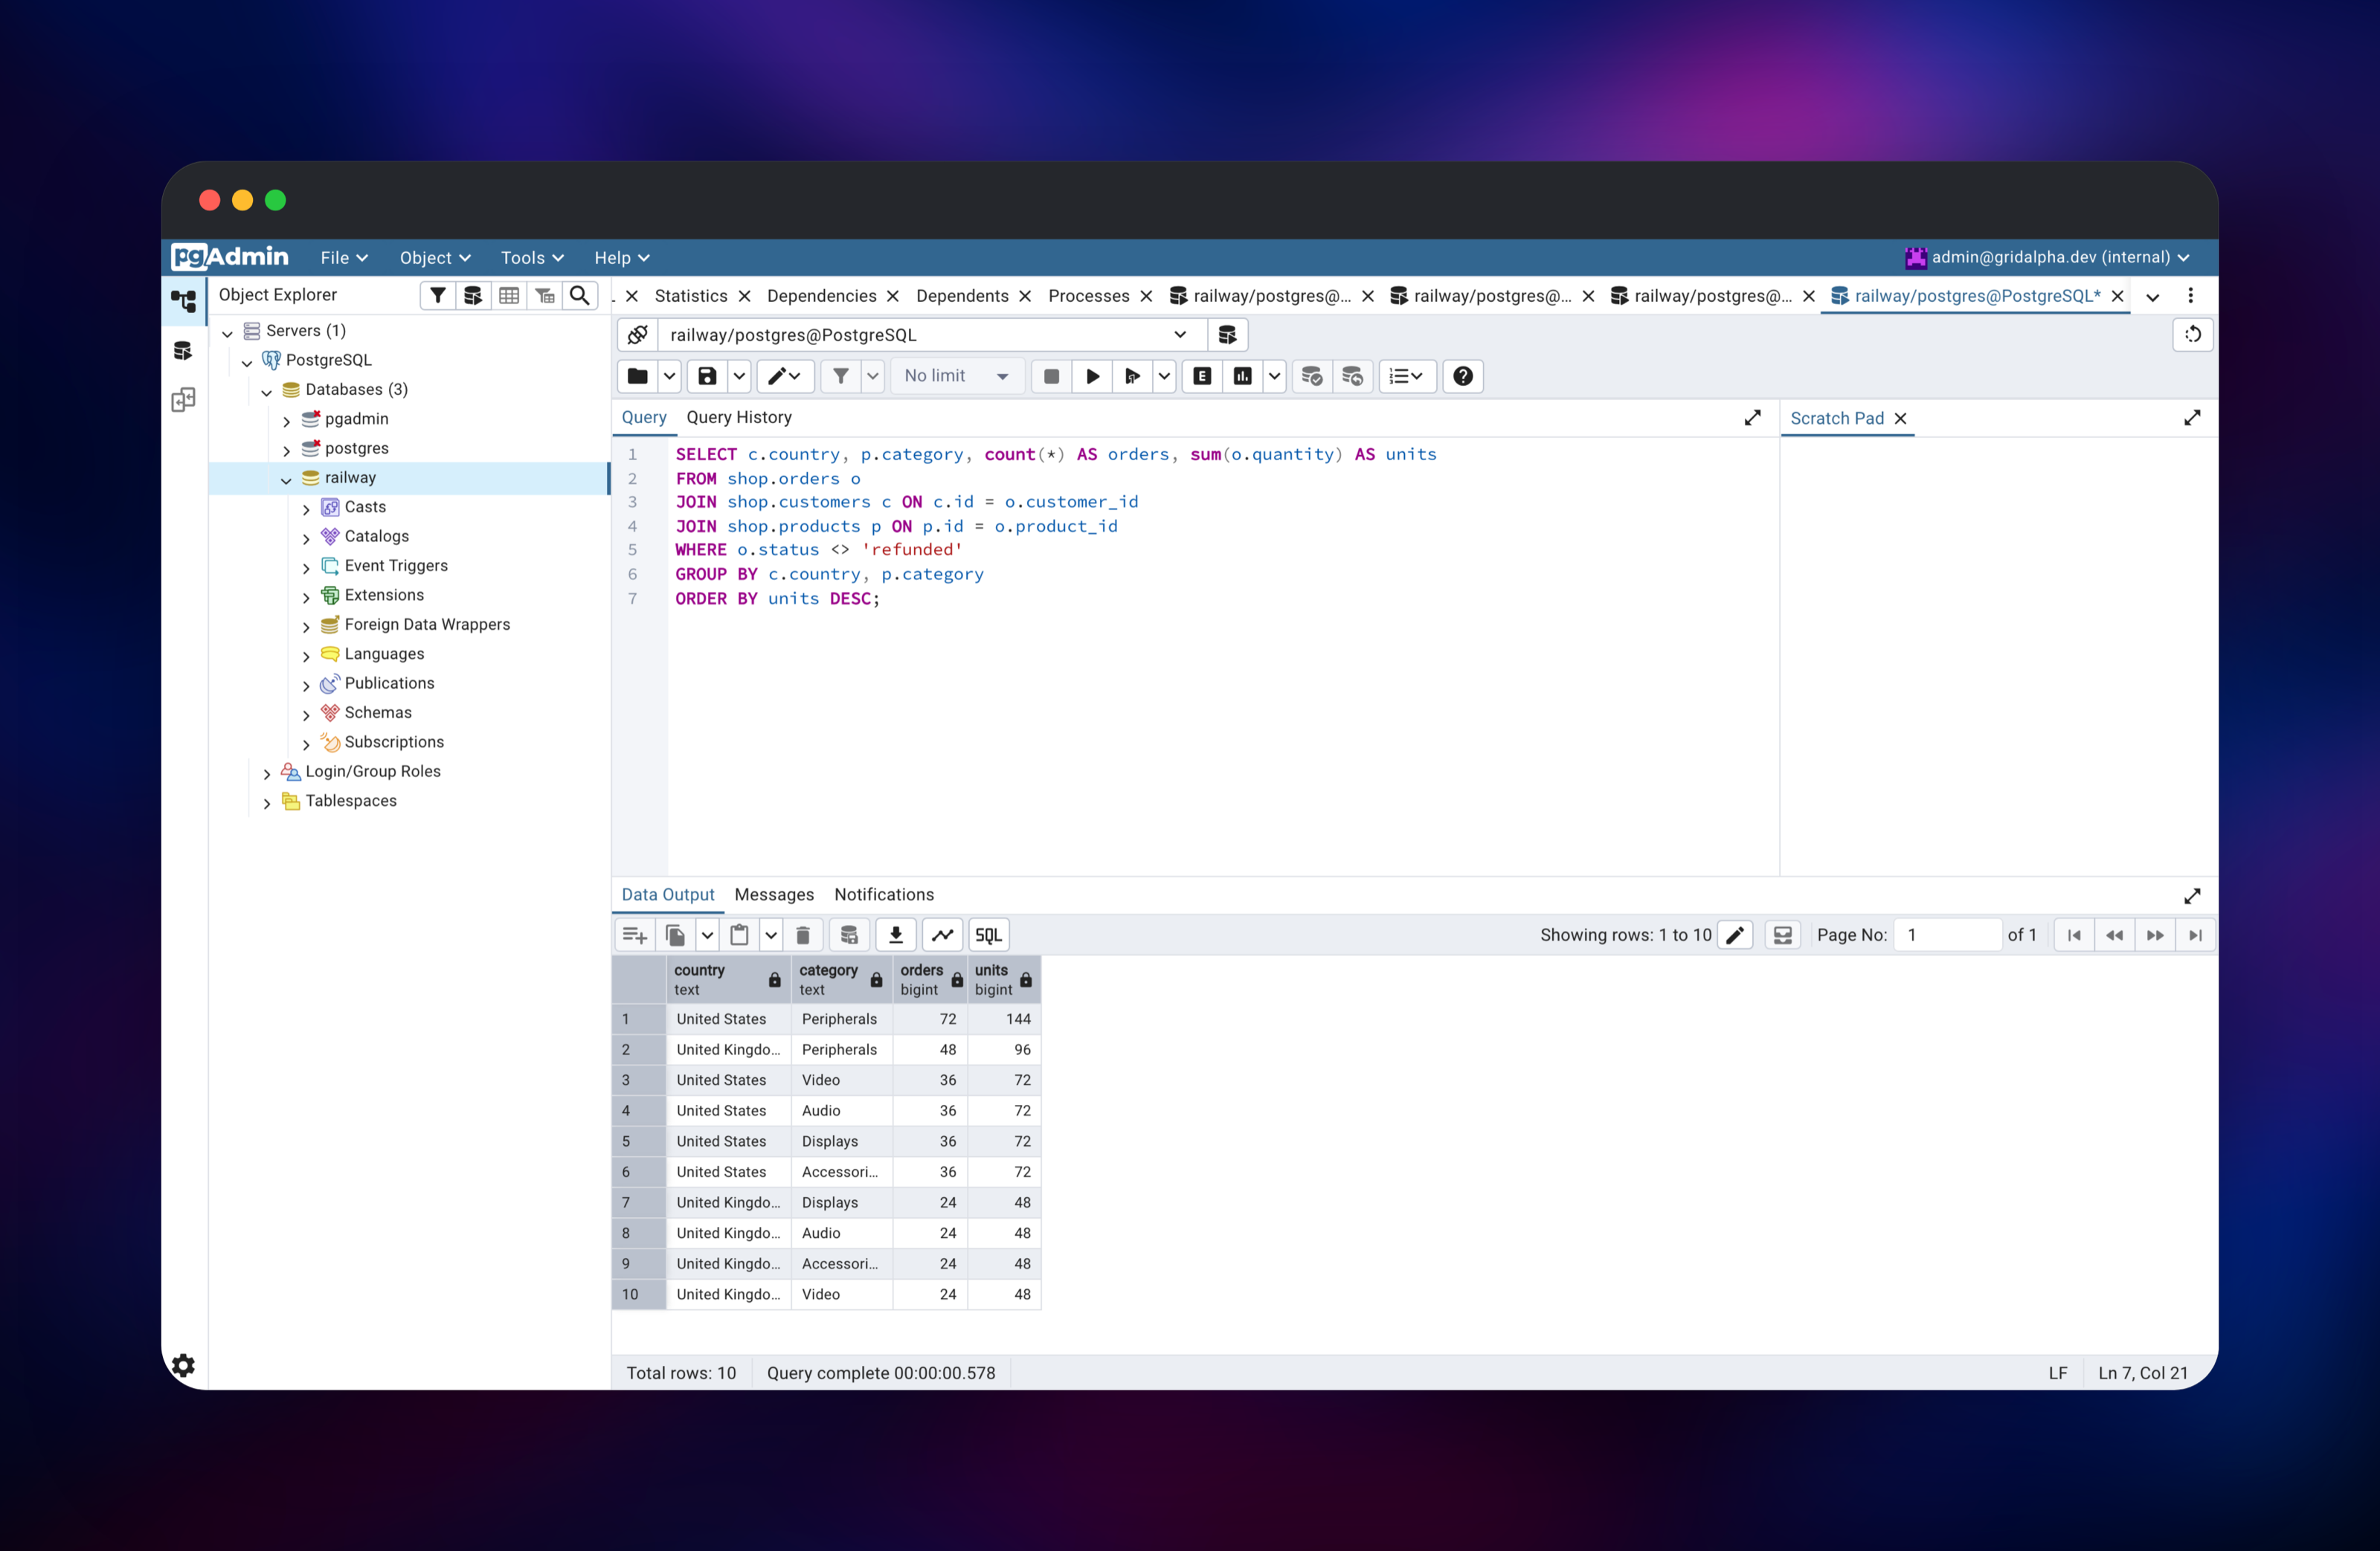Expand the Schemas tree node
Image resolution: width=2380 pixels, height=1551 pixels.
tap(306, 714)
